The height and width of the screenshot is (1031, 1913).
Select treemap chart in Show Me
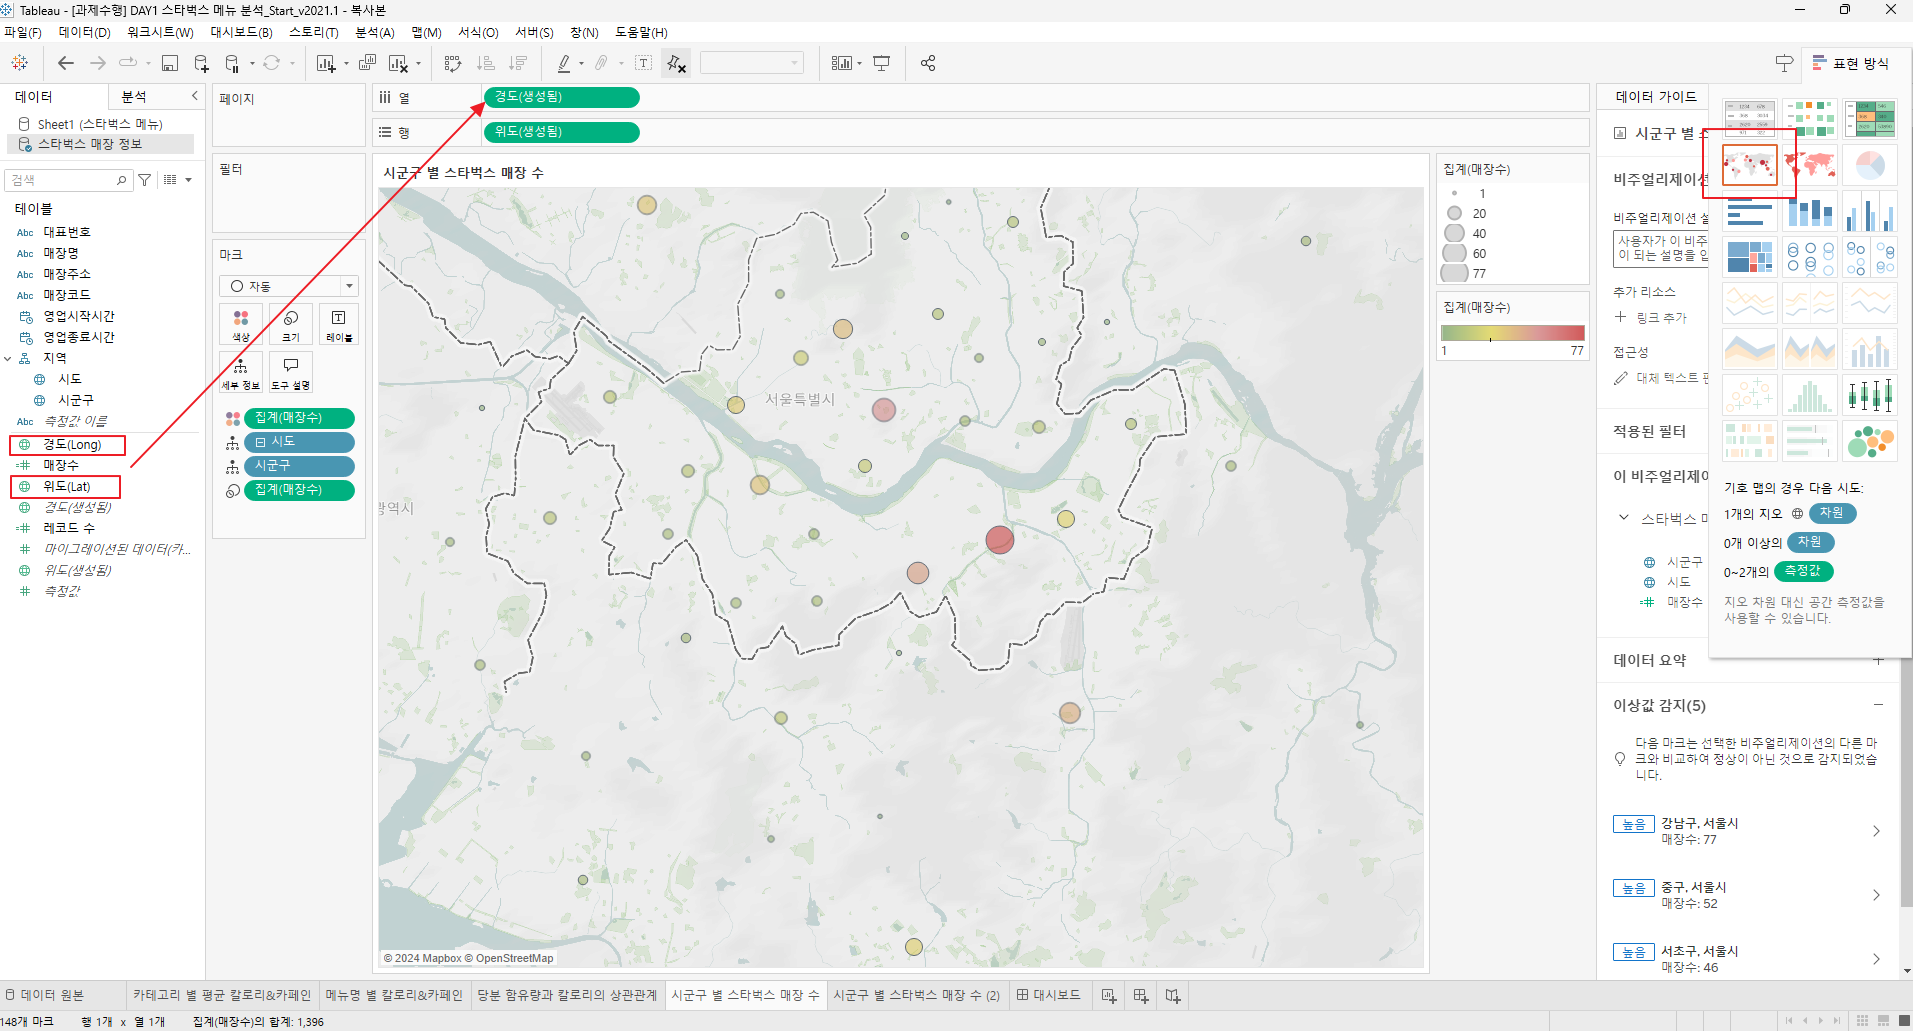(1750, 257)
